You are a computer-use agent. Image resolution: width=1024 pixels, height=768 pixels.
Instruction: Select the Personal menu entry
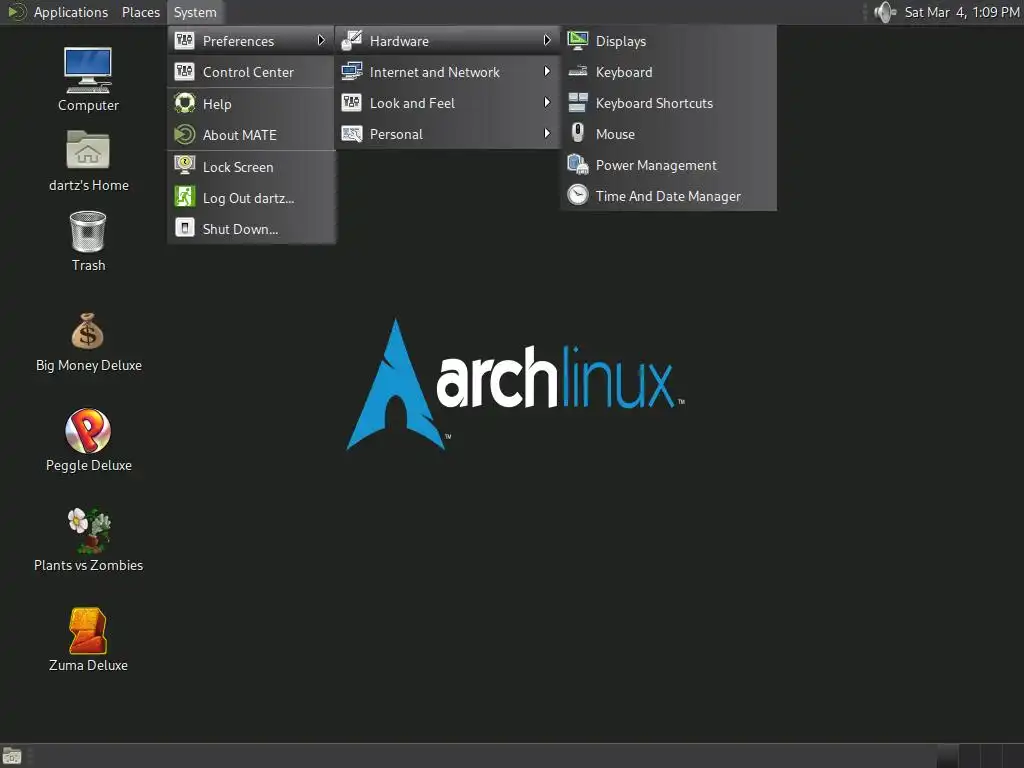click(447, 134)
